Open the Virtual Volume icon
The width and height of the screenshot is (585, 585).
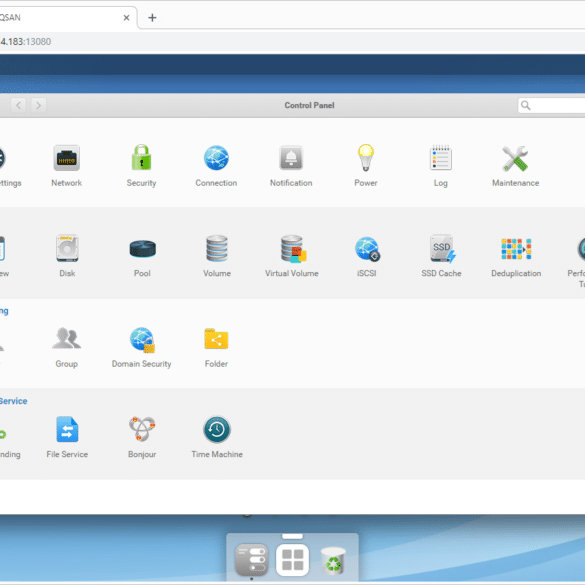click(x=293, y=248)
